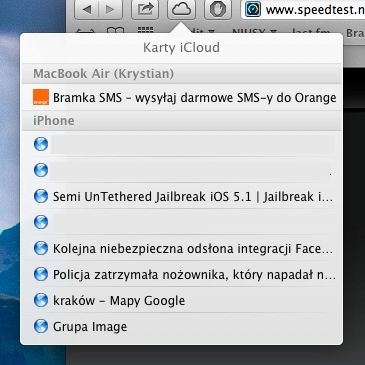Click the Orange logo favicon

(x=41, y=97)
